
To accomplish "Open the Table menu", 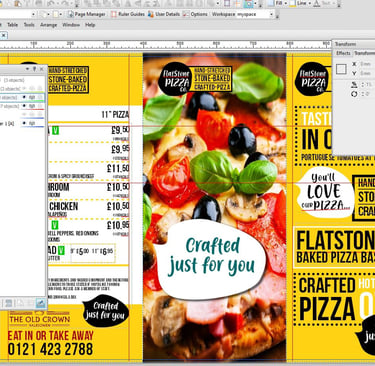I will click(12, 25).
